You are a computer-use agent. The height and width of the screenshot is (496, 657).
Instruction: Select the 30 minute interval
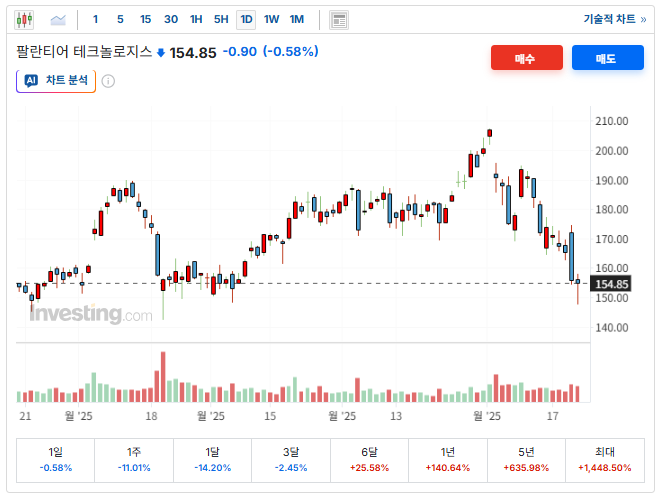pos(171,19)
